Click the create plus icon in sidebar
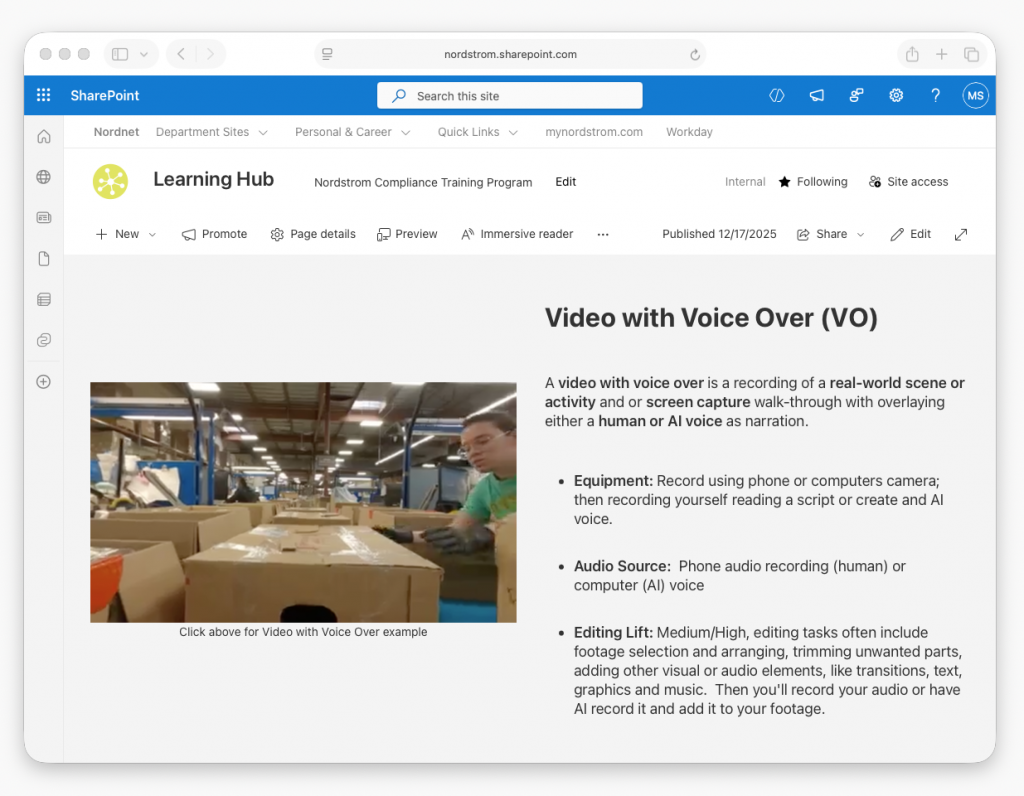 43,381
